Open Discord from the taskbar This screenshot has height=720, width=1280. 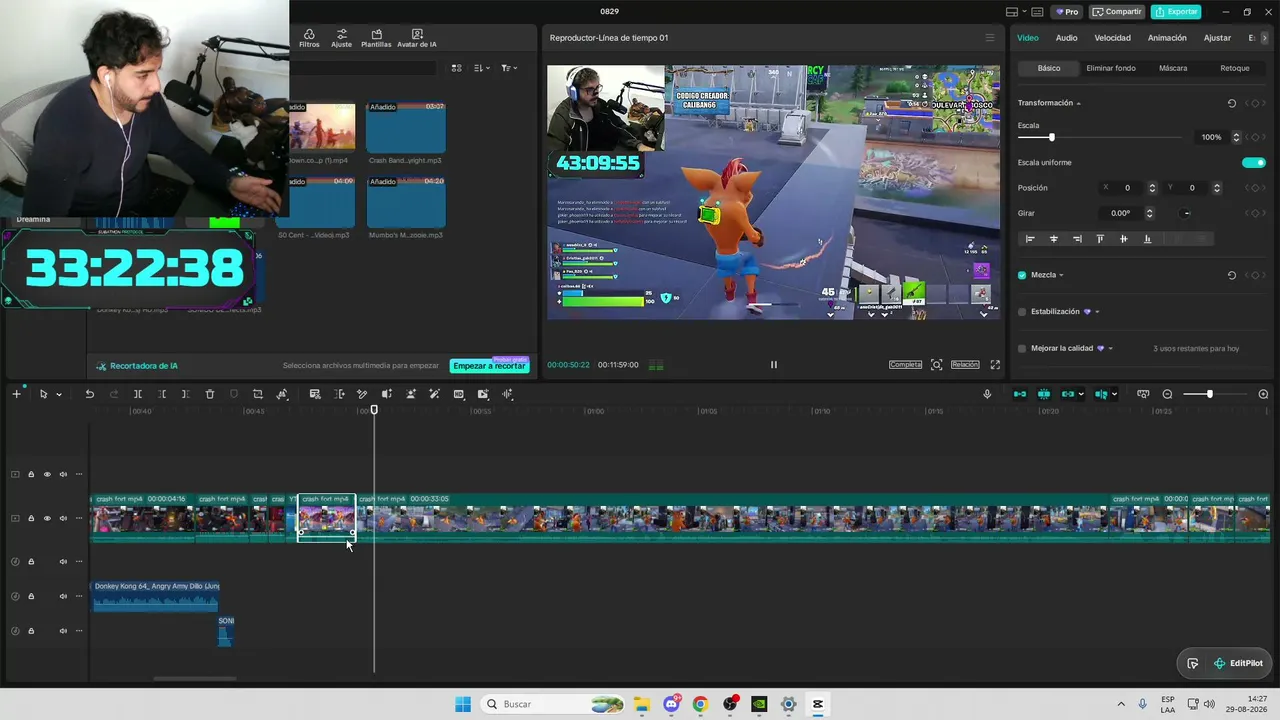671,704
